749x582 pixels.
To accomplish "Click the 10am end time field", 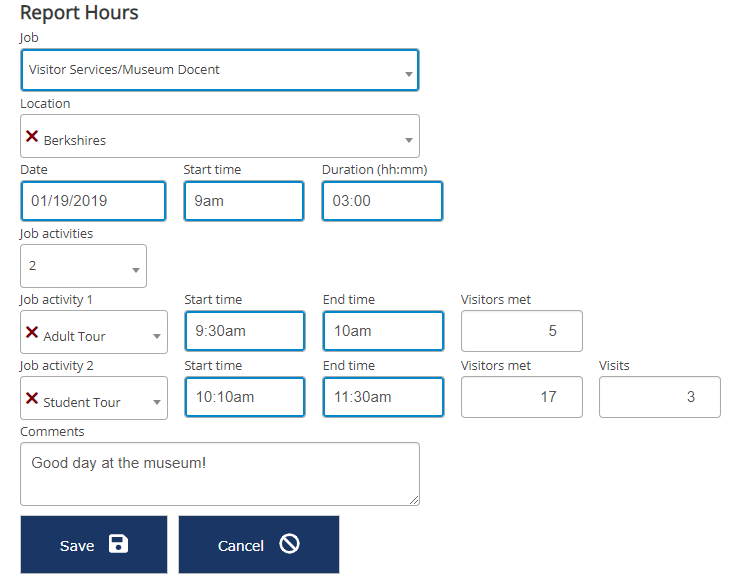I will [x=384, y=331].
